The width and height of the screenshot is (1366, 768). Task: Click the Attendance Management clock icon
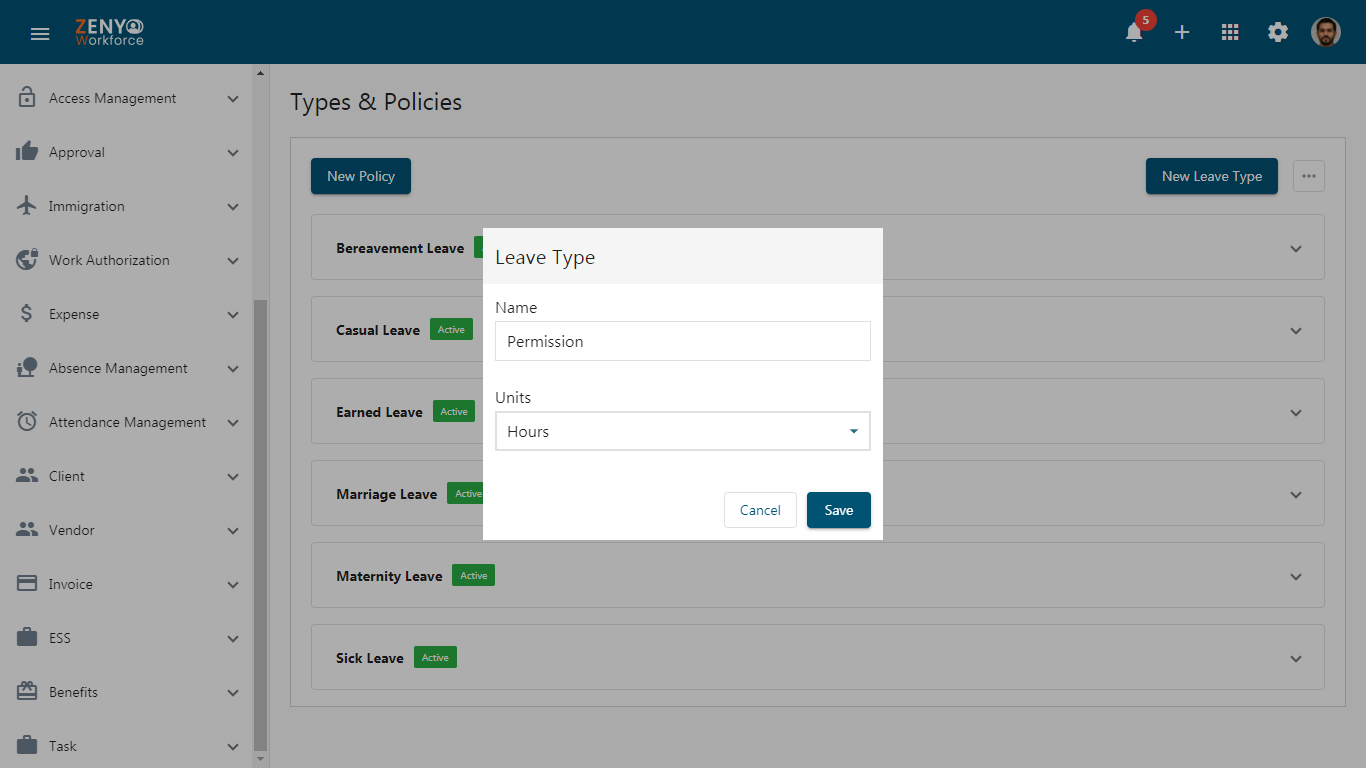click(27, 422)
